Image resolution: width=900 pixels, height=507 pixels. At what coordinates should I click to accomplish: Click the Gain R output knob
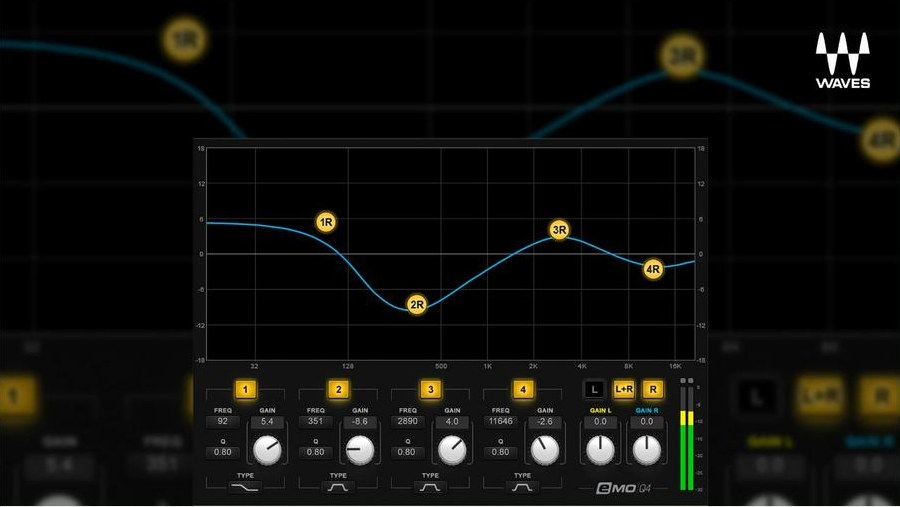647,450
